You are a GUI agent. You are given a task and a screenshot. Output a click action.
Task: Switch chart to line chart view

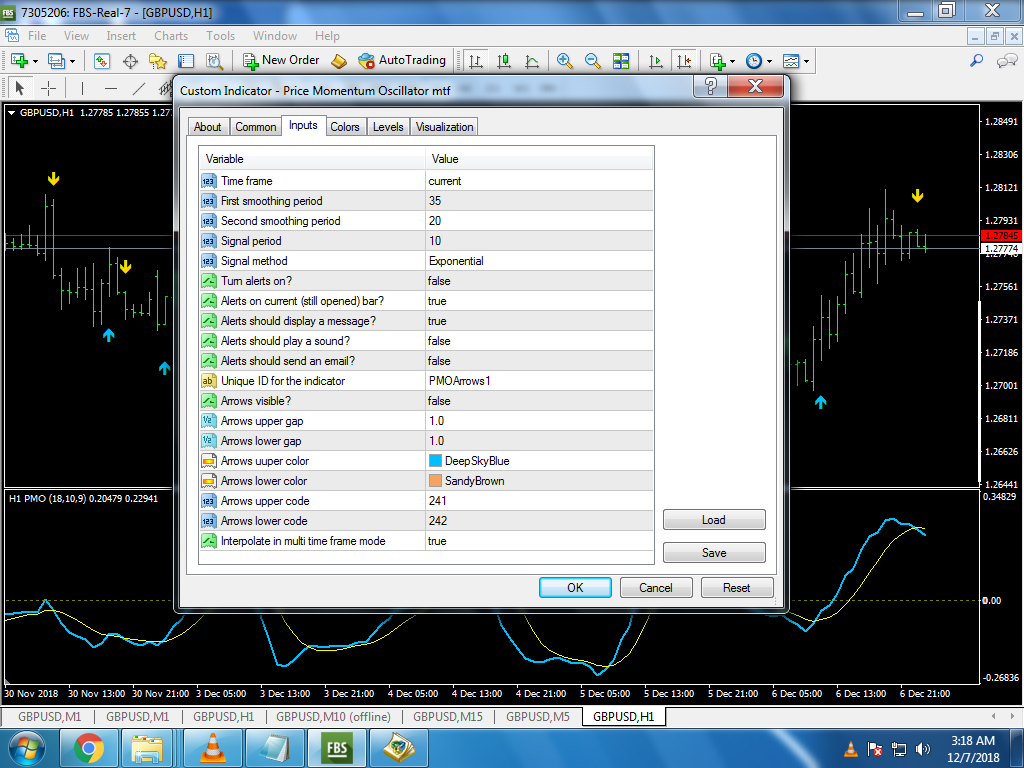click(532, 61)
